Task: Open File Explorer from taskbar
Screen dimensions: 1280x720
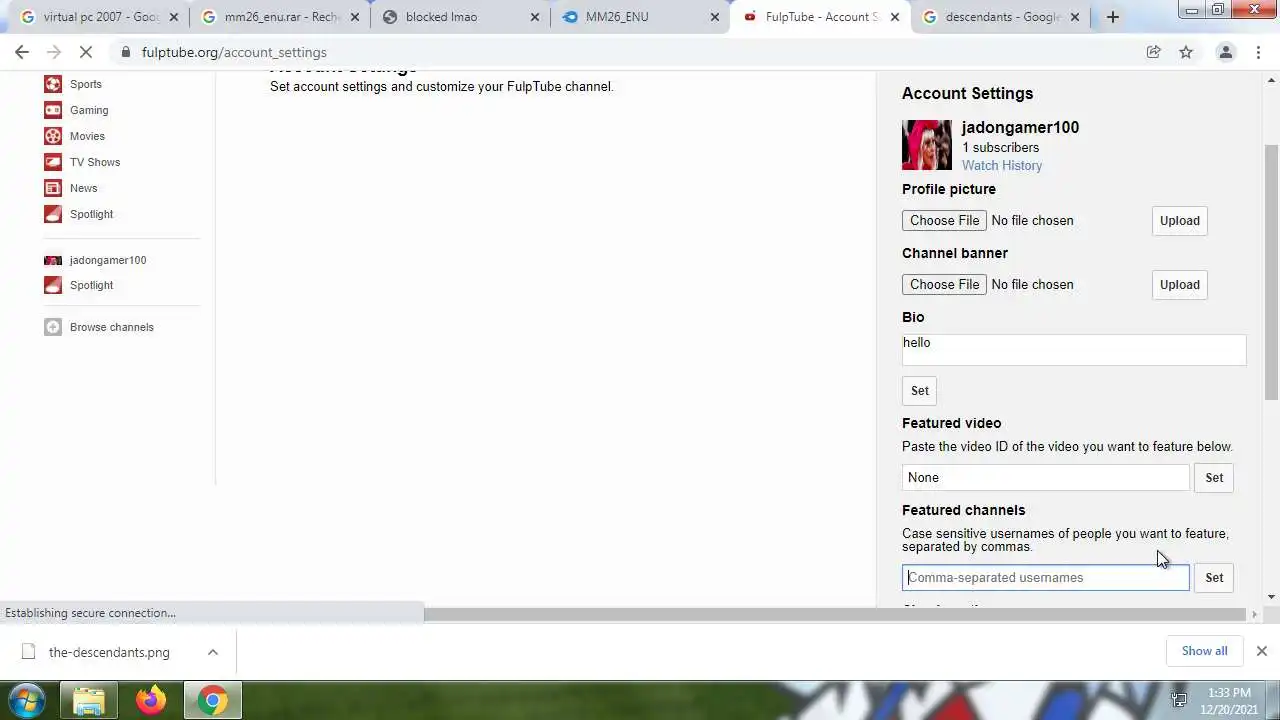Action: pyautogui.click(x=89, y=701)
